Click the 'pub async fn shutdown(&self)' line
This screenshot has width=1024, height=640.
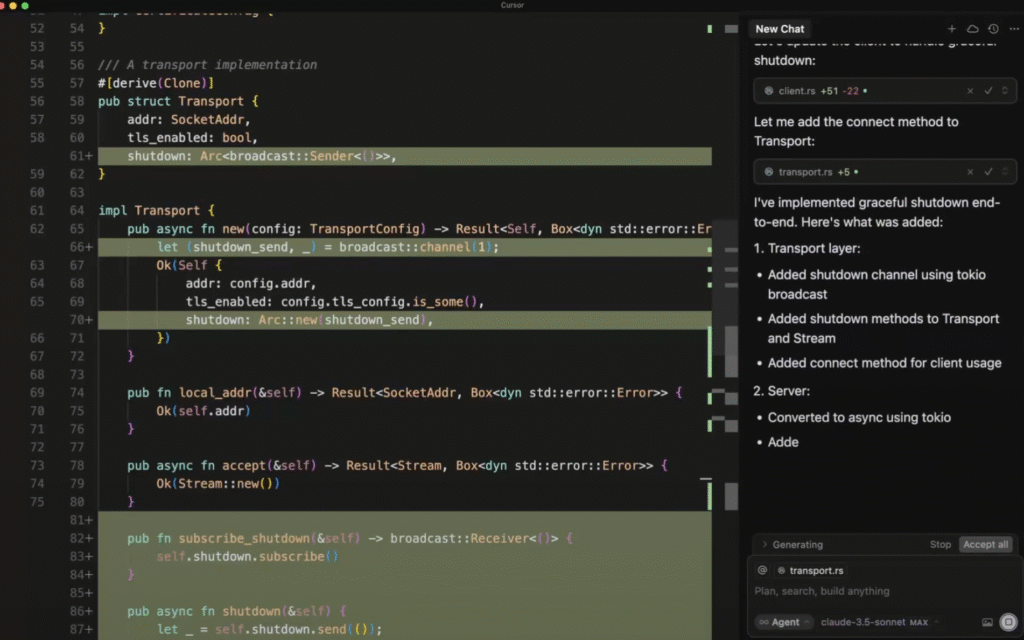point(236,611)
